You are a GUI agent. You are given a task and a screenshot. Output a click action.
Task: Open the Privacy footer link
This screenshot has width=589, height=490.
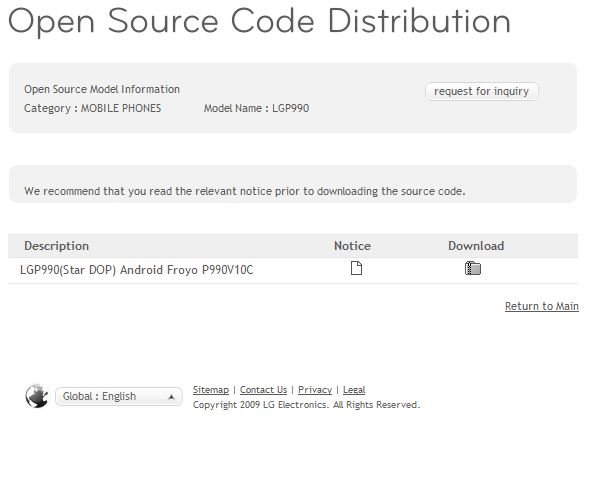(x=315, y=390)
